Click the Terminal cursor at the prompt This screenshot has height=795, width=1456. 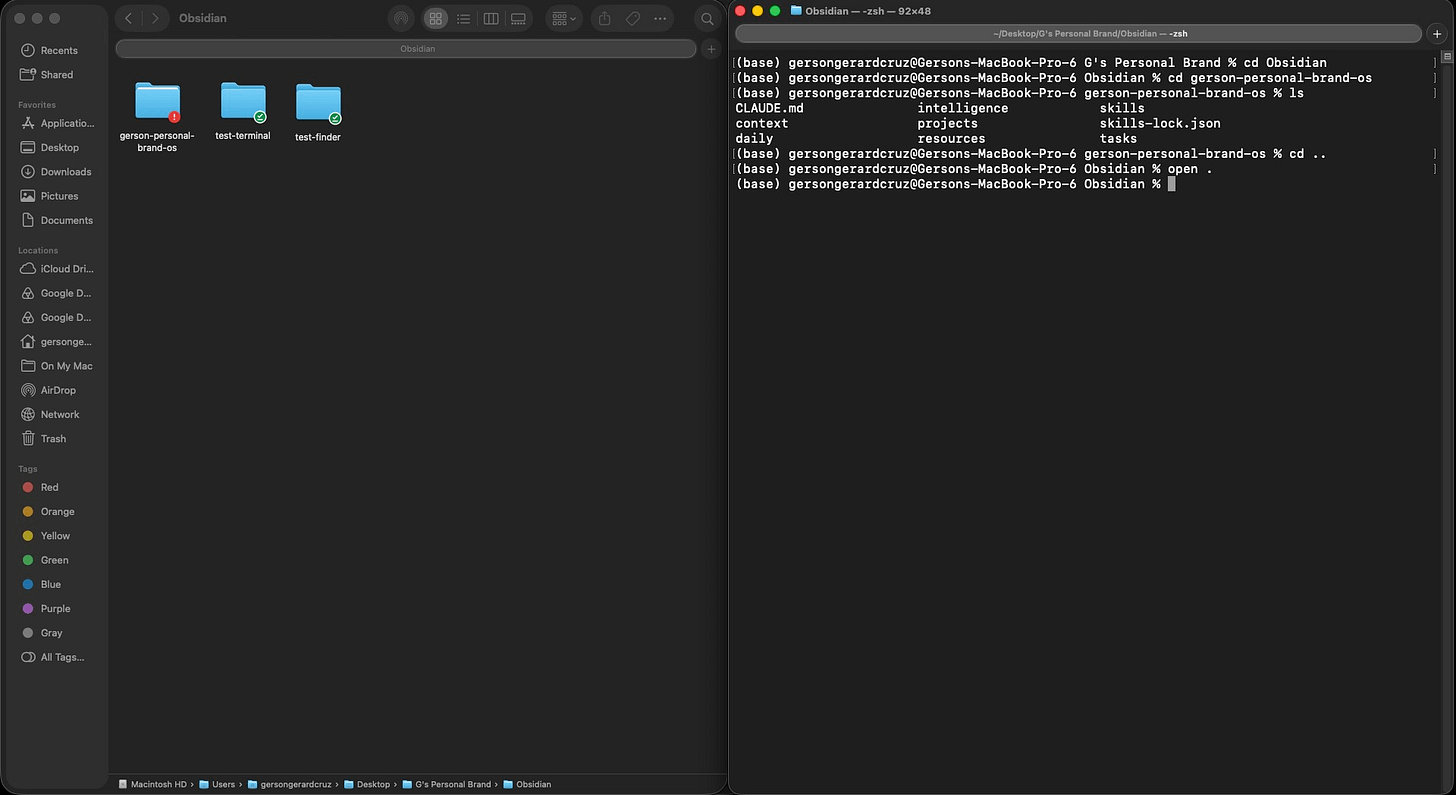coord(1171,184)
